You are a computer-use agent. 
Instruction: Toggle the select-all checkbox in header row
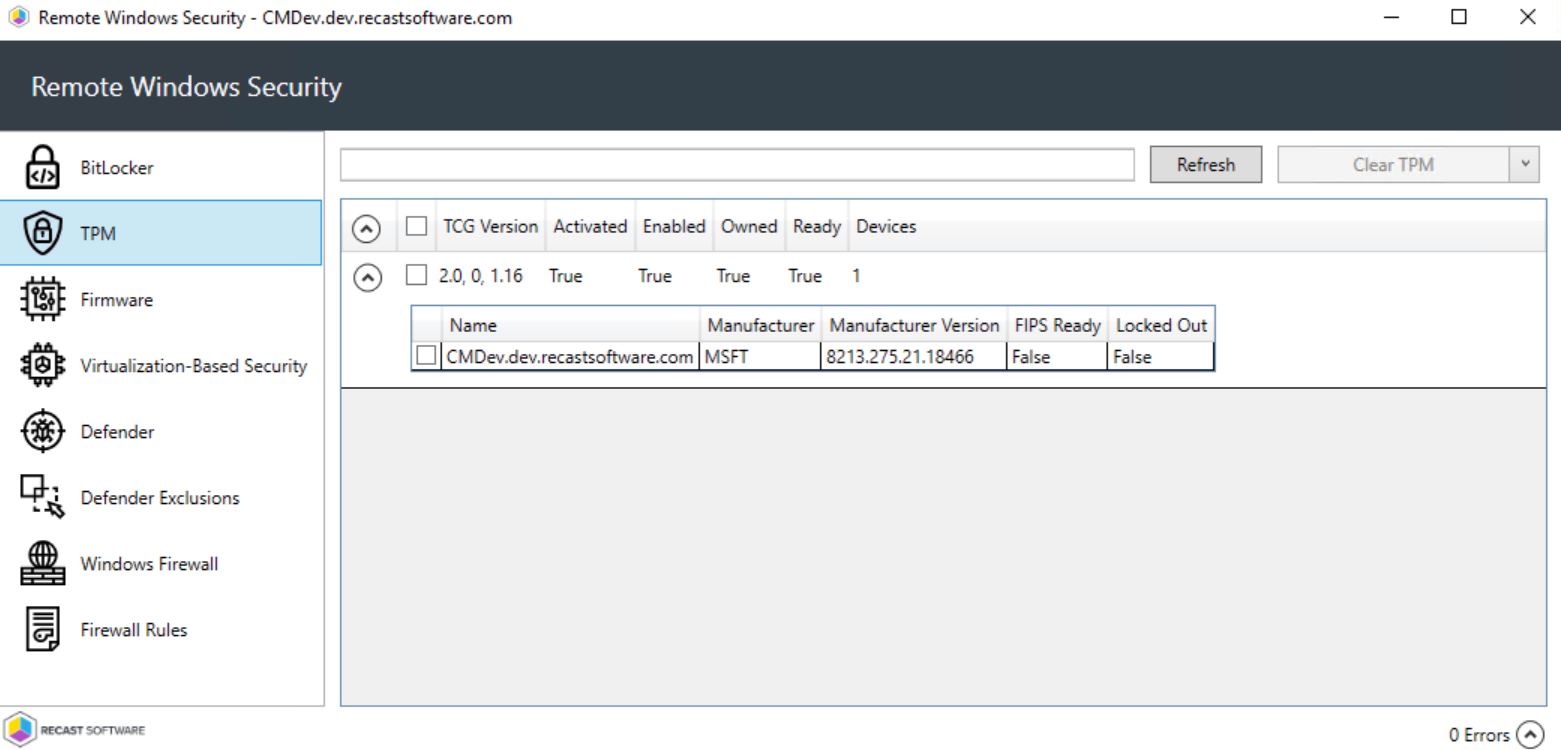tap(416, 227)
